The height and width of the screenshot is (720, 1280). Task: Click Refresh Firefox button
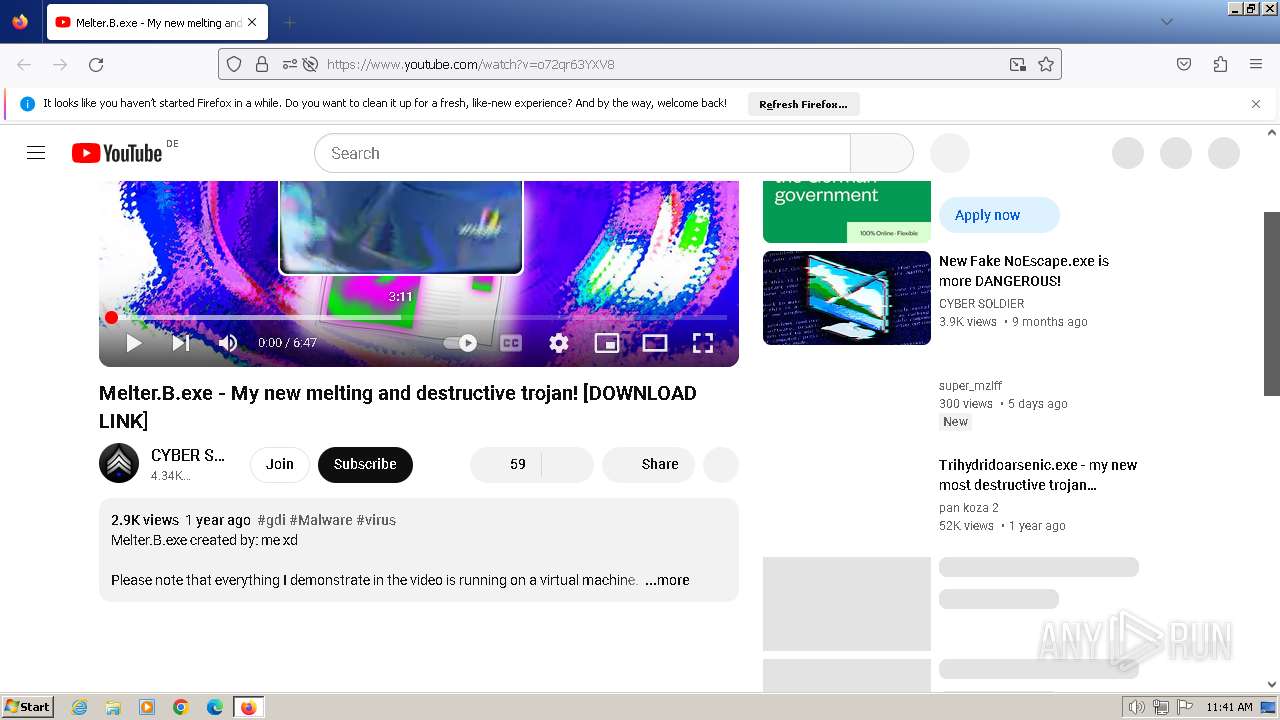click(803, 104)
